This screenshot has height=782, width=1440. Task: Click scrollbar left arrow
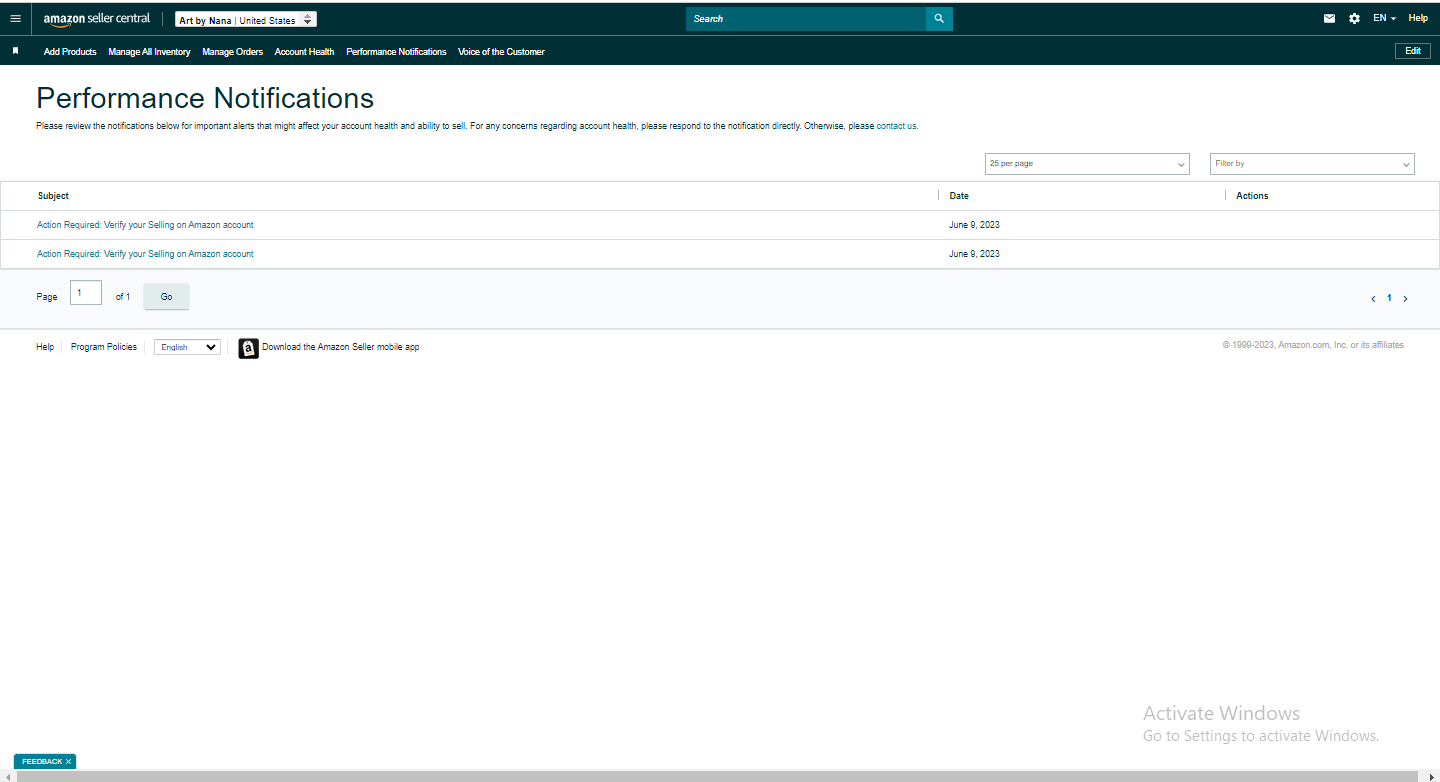coord(6,776)
